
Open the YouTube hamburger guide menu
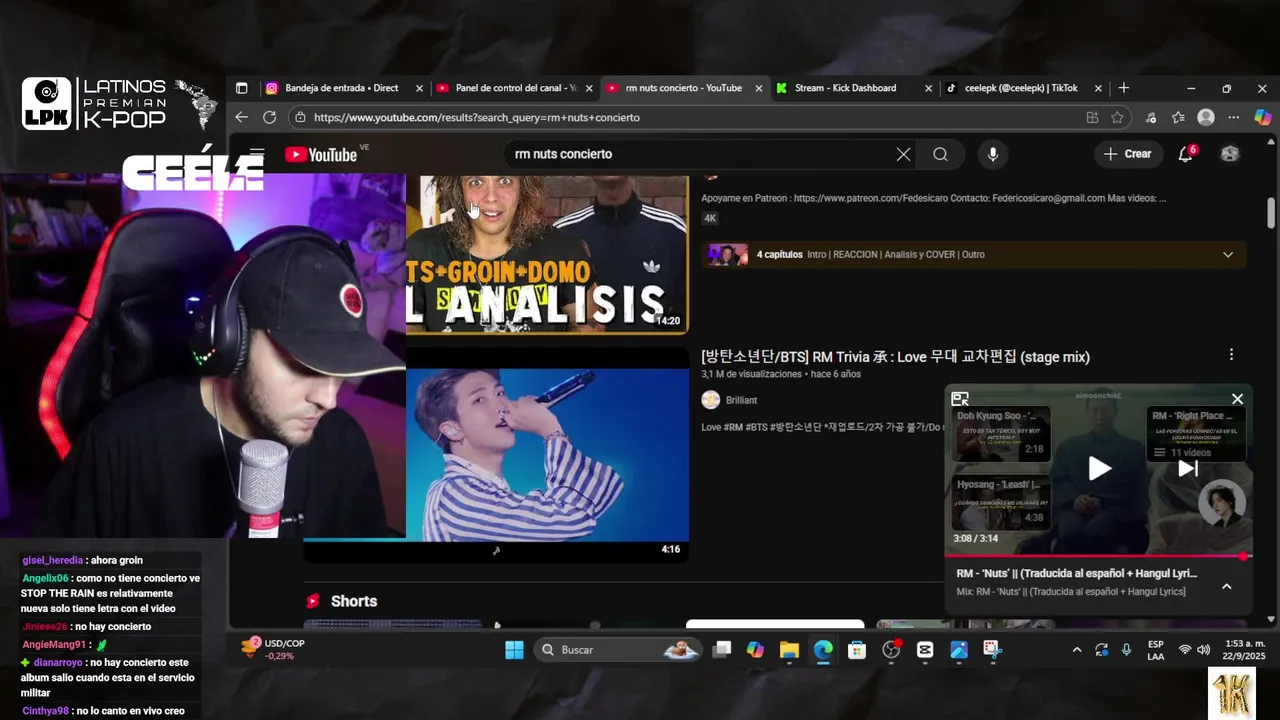click(257, 154)
